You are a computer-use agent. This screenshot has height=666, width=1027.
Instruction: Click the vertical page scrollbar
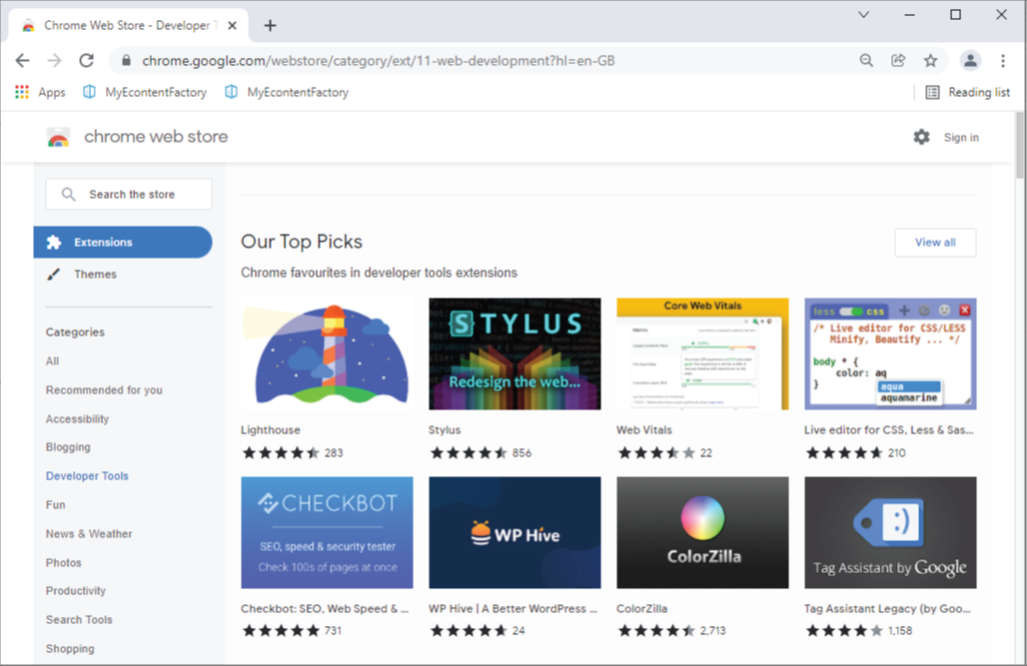tap(1019, 145)
